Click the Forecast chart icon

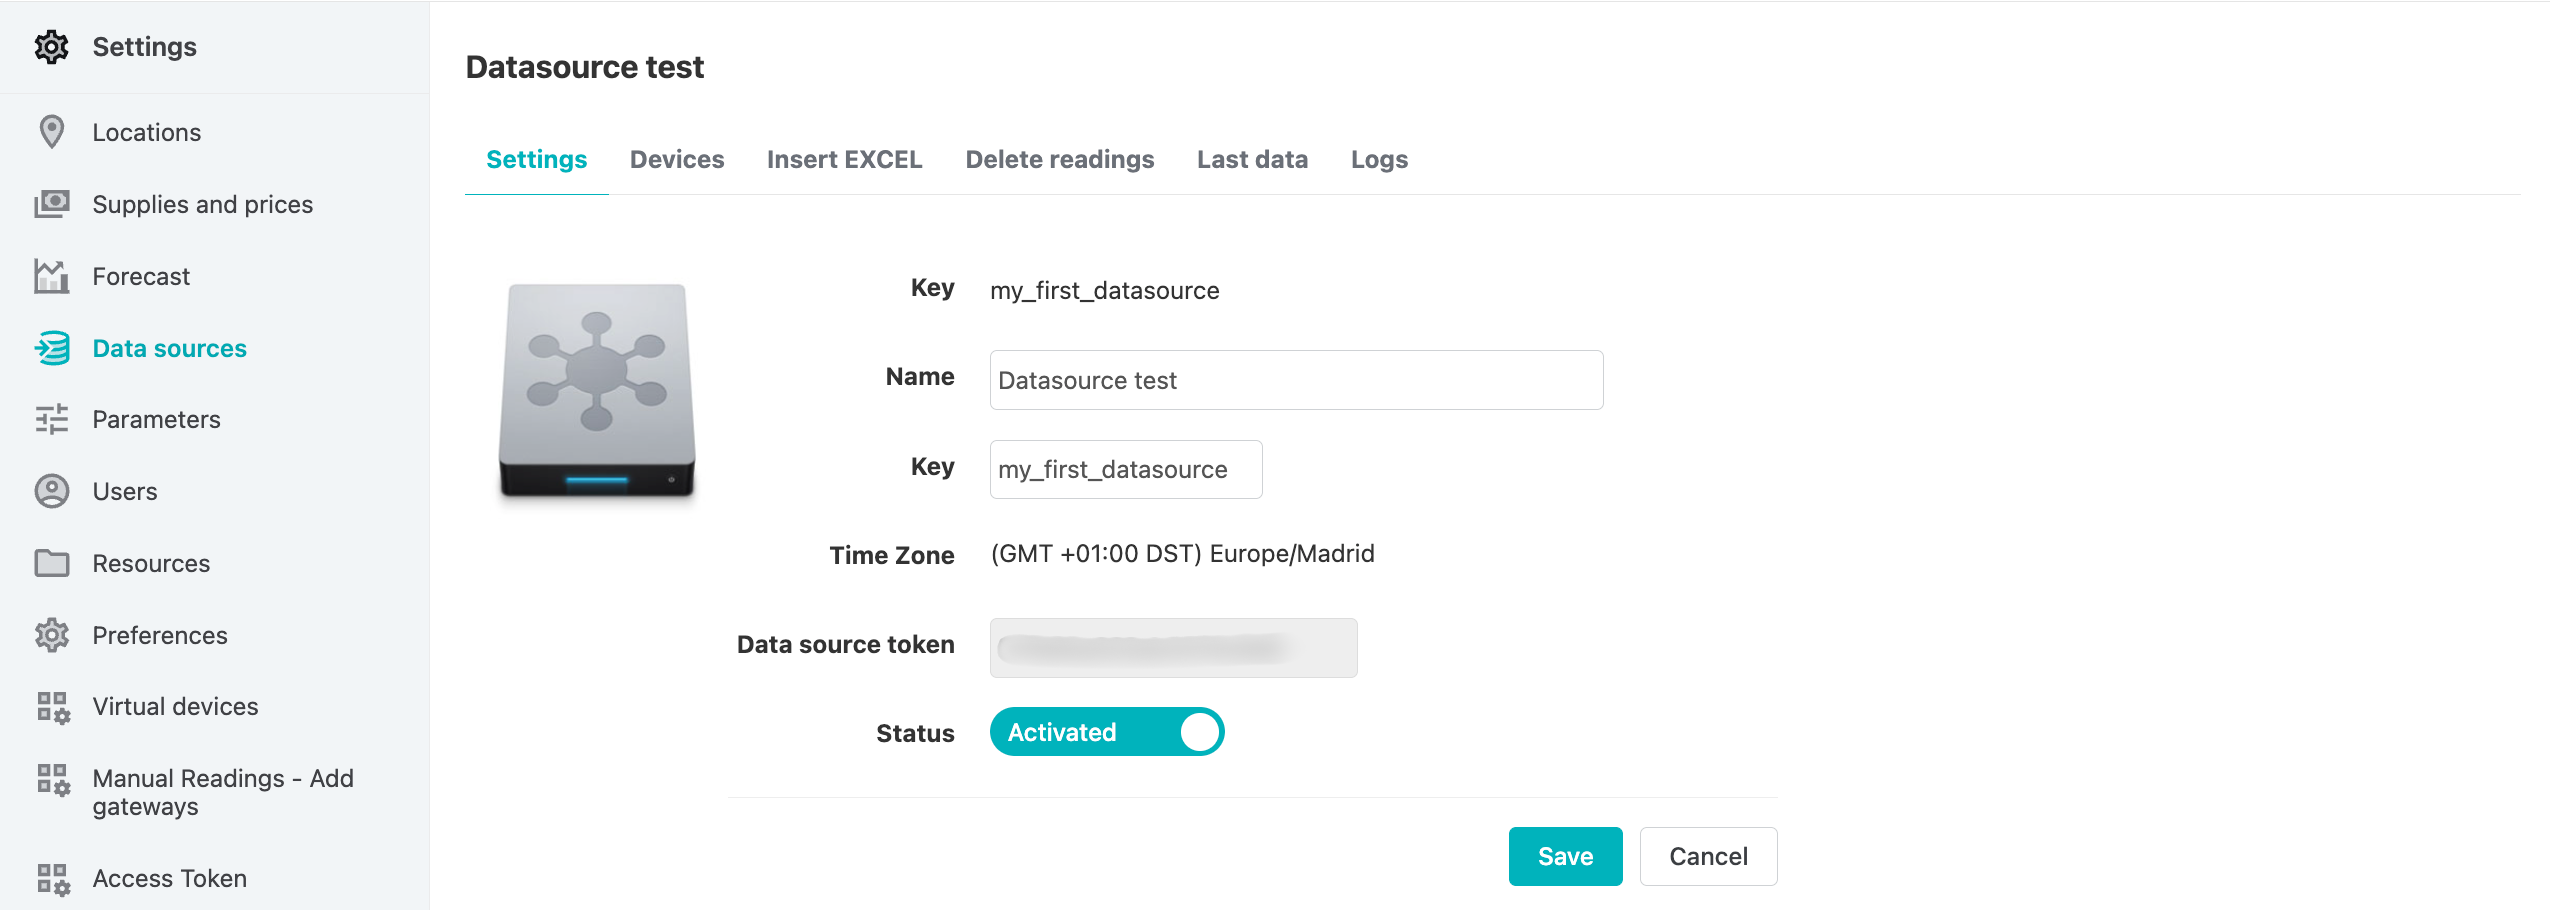pyautogui.click(x=51, y=276)
